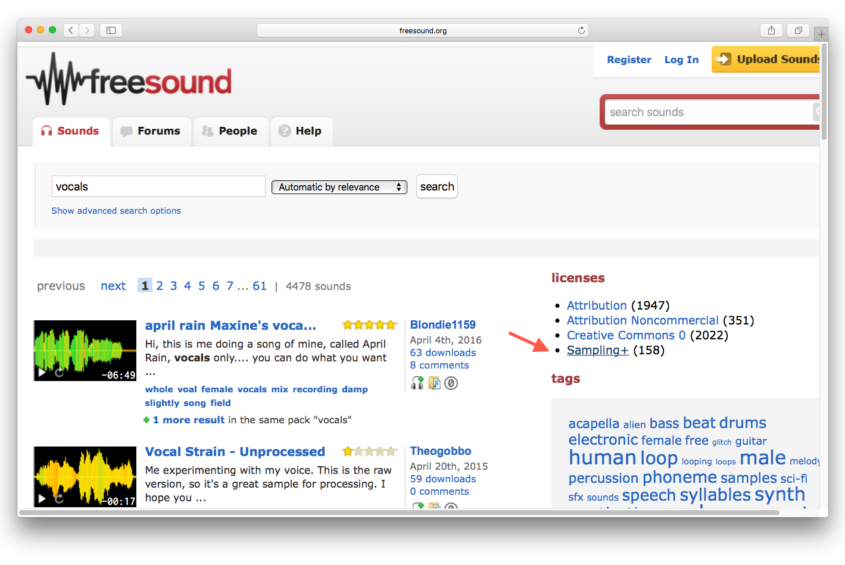The height and width of the screenshot is (565, 845).
Task: View 8 comments on april rain
Action: pyautogui.click(x=440, y=366)
